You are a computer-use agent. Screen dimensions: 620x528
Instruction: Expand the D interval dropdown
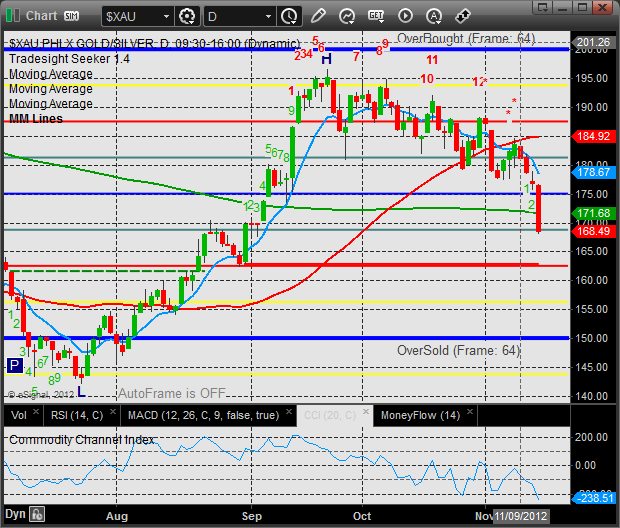pyautogui.click(x=268, y=16)
